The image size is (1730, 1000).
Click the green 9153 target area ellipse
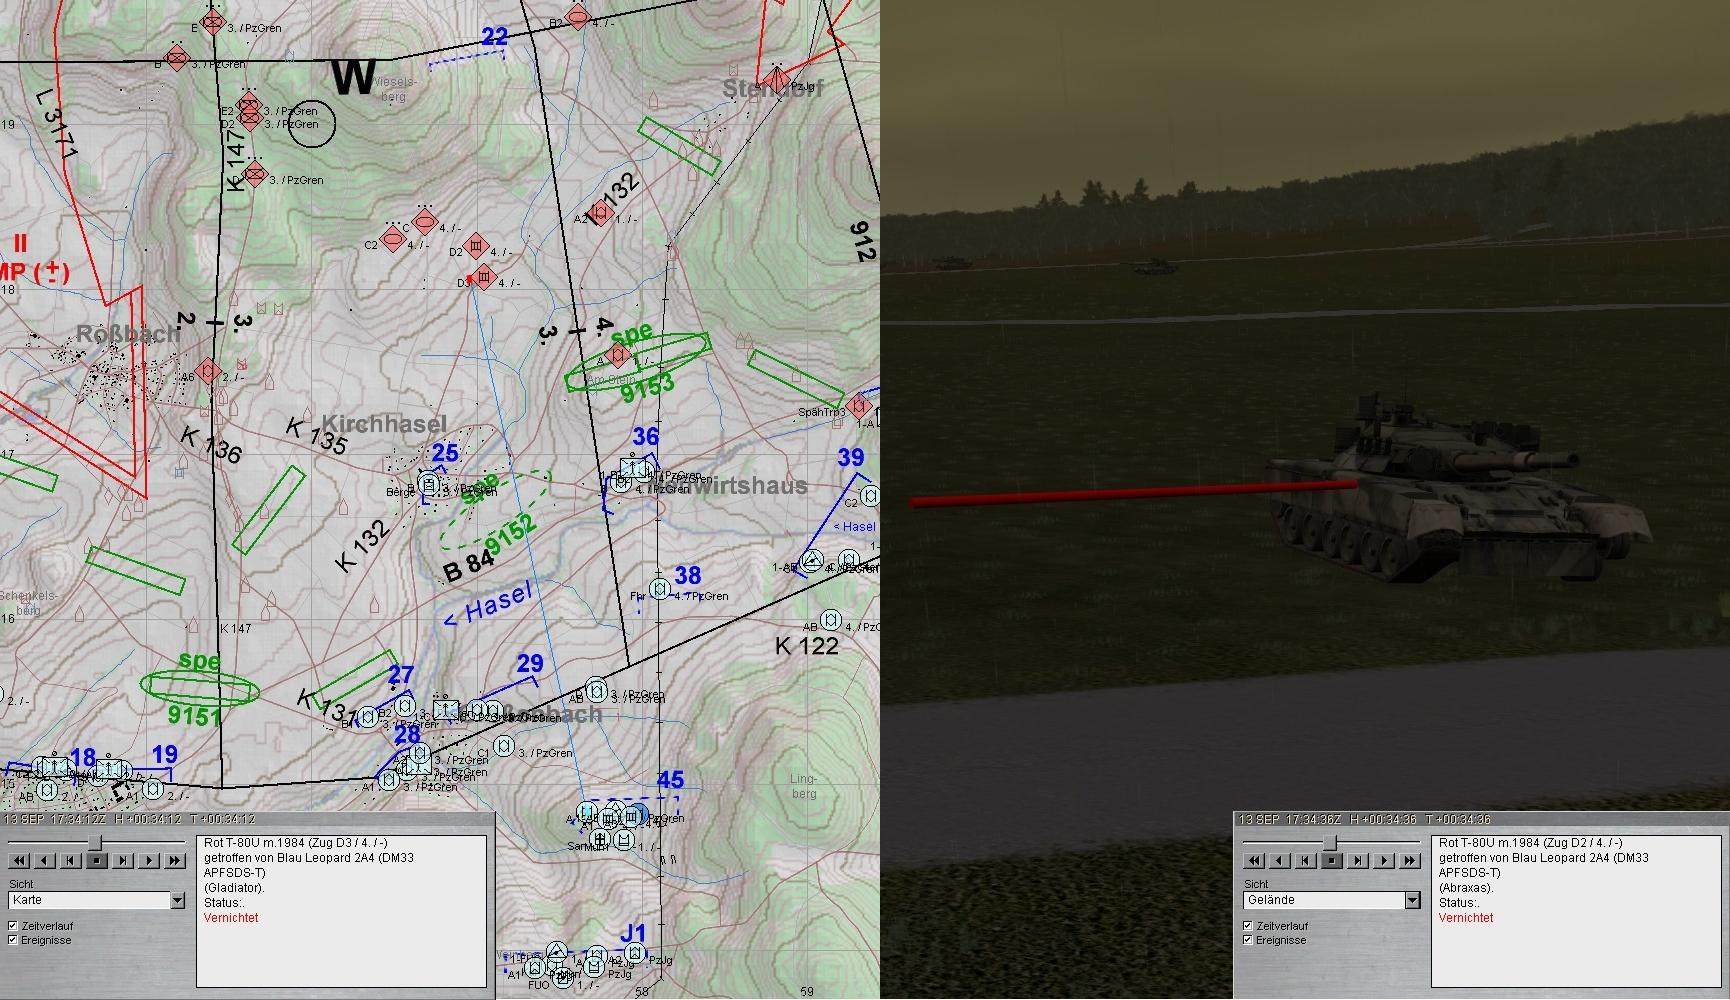tap(637, 362)
